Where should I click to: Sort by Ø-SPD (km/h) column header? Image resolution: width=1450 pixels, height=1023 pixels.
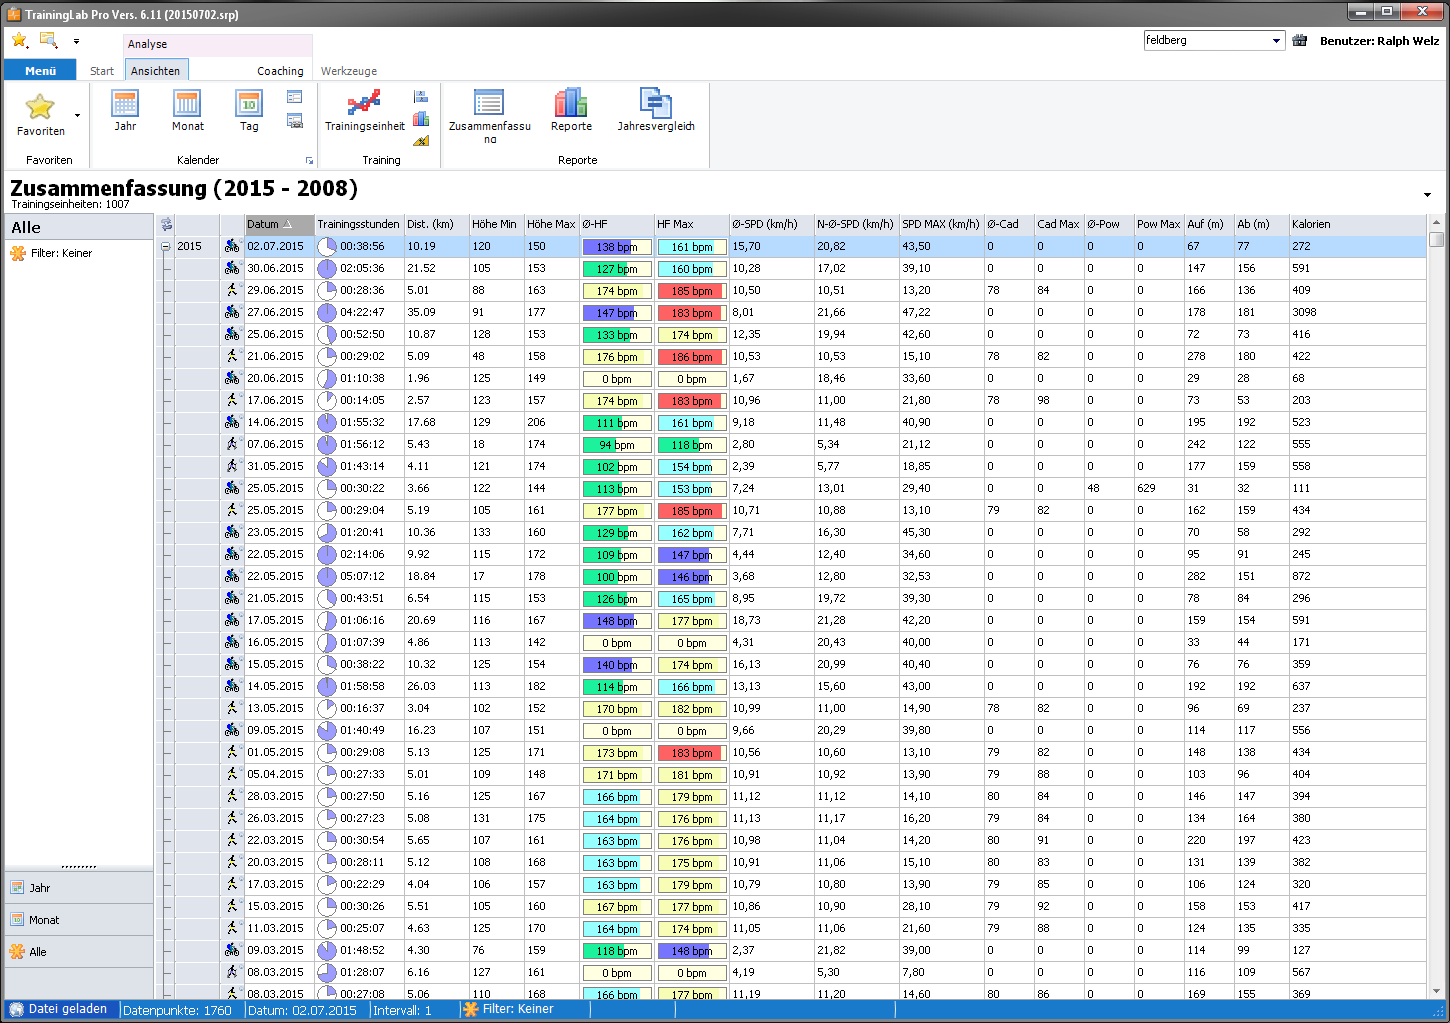point(771,224)
